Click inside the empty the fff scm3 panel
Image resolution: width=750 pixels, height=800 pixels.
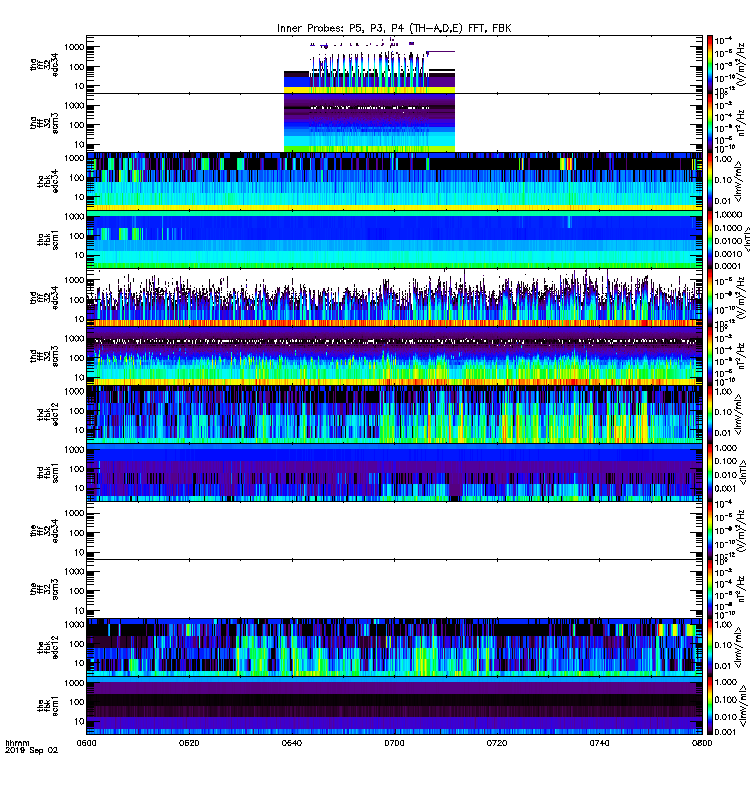394,589
